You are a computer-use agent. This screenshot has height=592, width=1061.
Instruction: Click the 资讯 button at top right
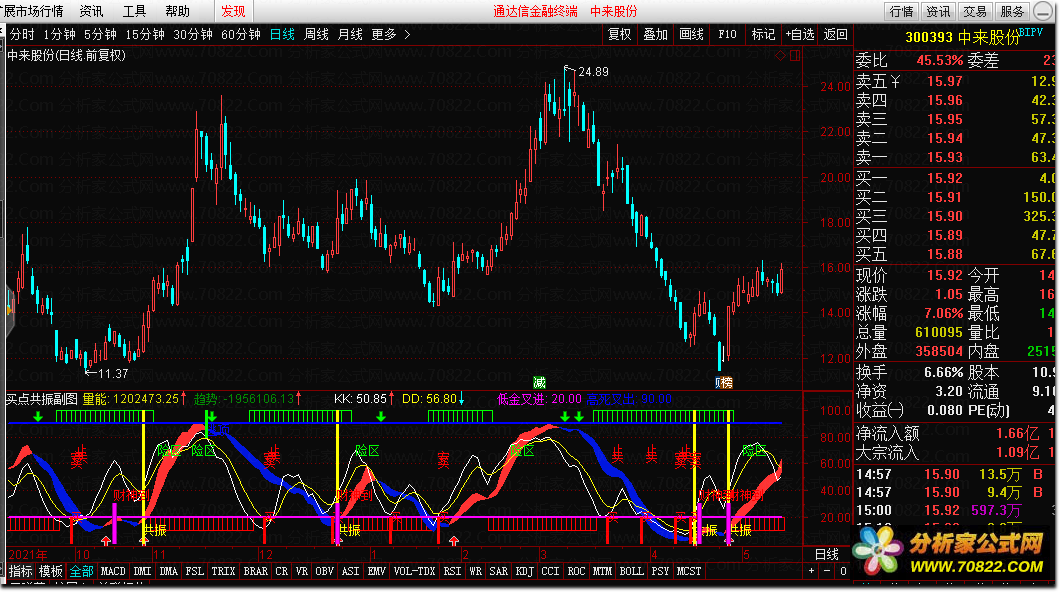(x=938, y=12)
